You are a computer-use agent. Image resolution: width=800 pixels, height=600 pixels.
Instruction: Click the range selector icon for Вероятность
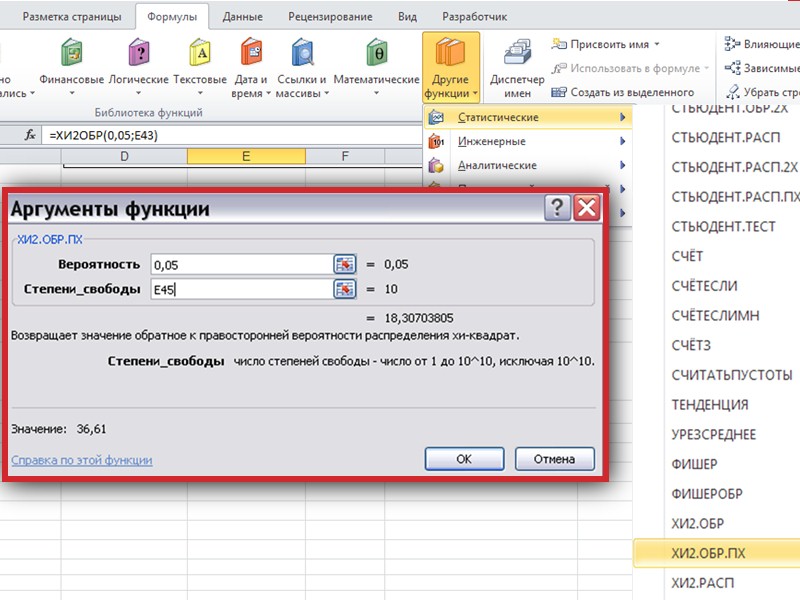pos(345,264)
